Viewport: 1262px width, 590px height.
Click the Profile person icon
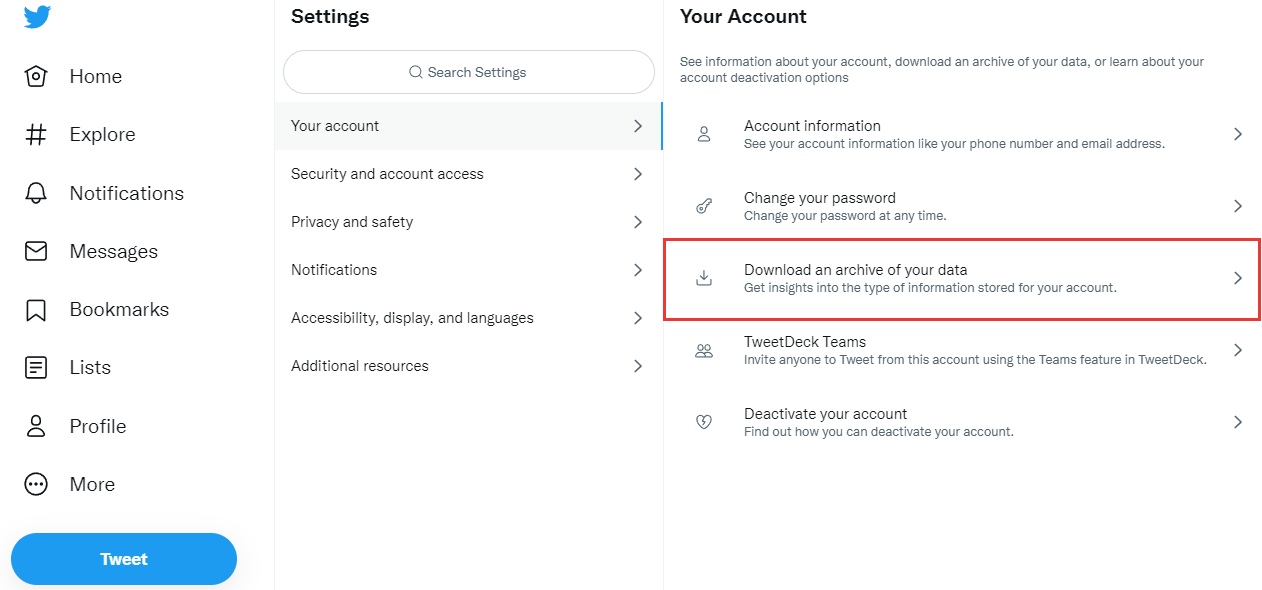[x=35, y=425]
